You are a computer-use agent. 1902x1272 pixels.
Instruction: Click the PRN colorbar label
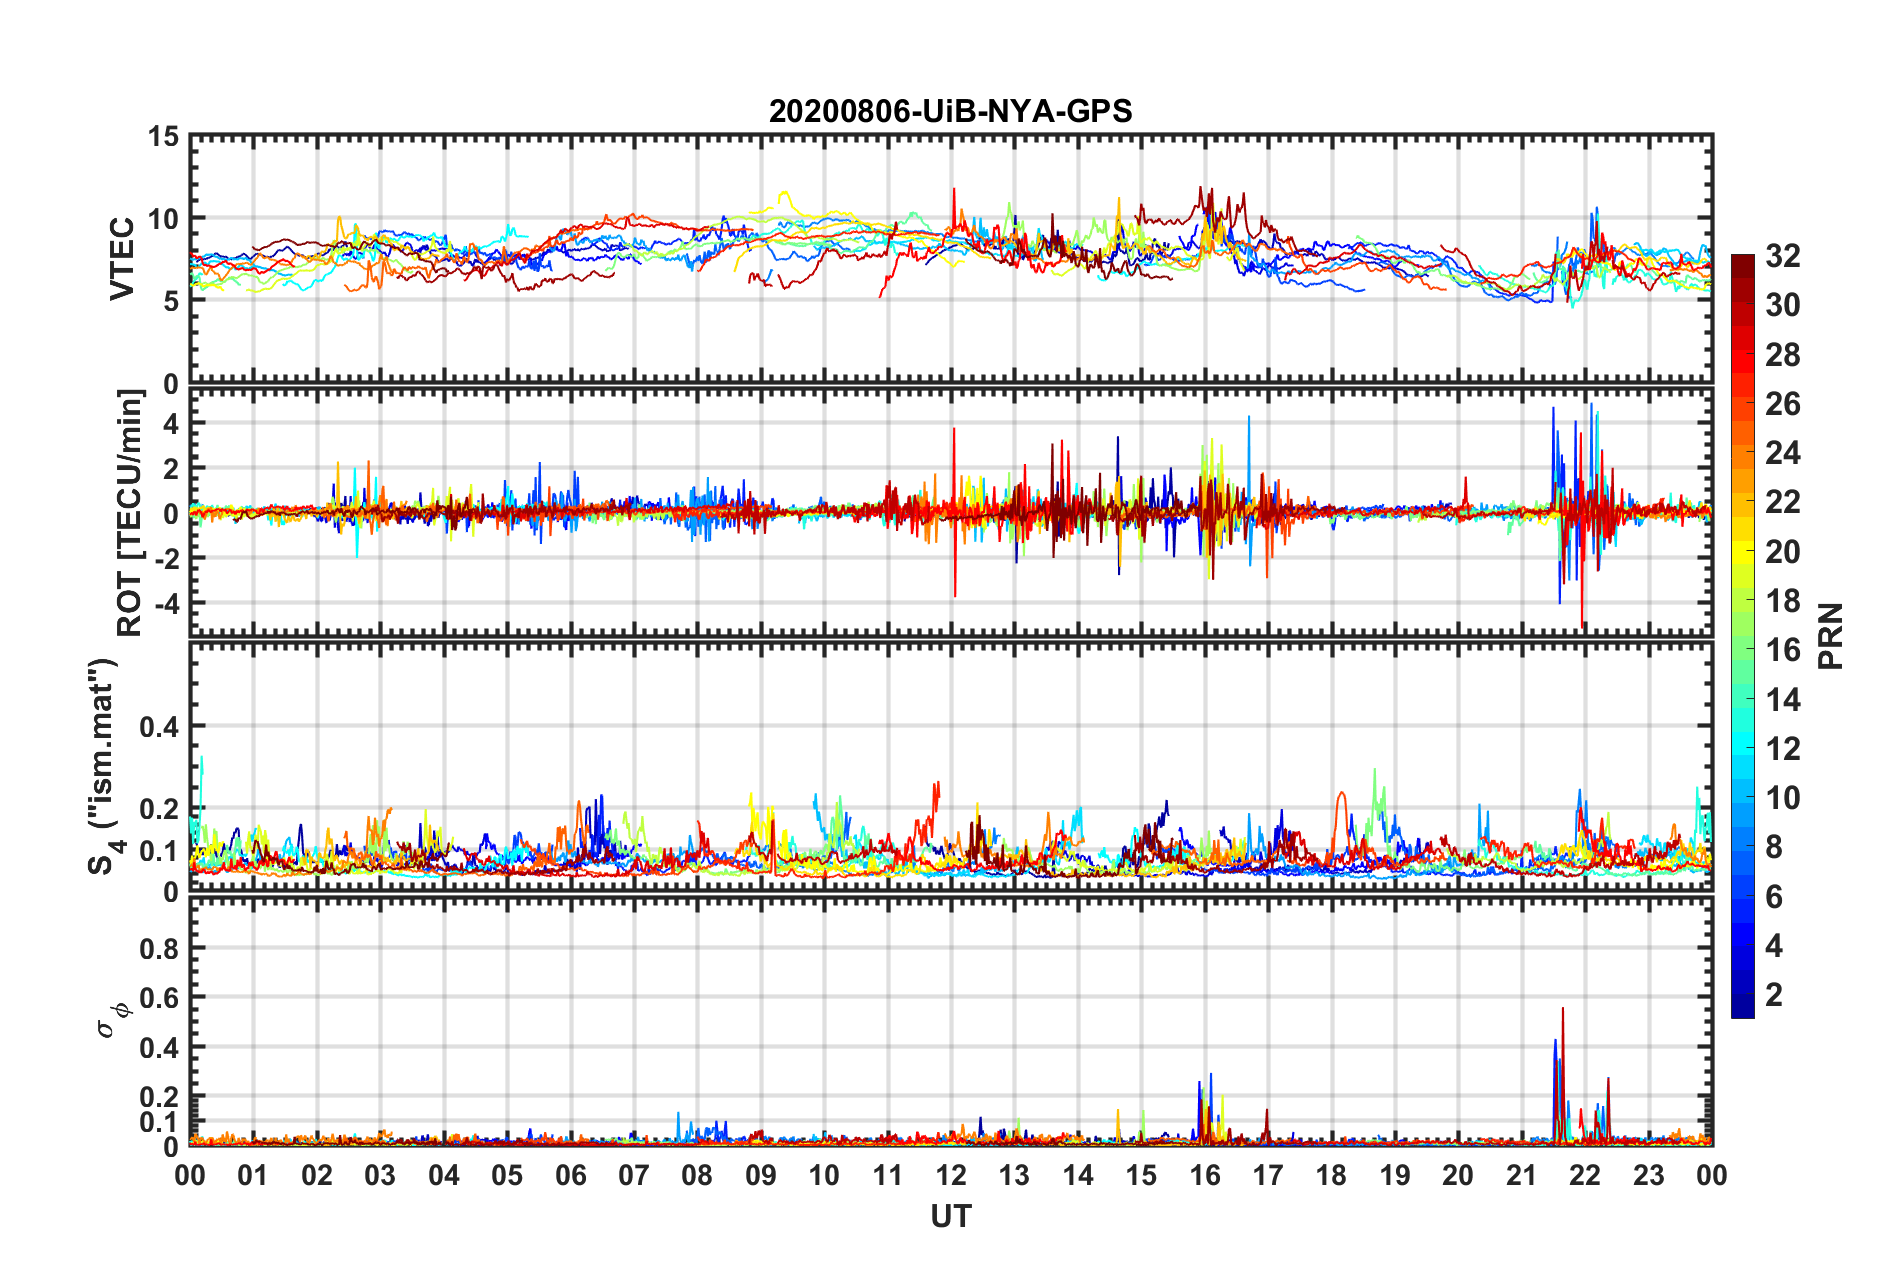1830,636
